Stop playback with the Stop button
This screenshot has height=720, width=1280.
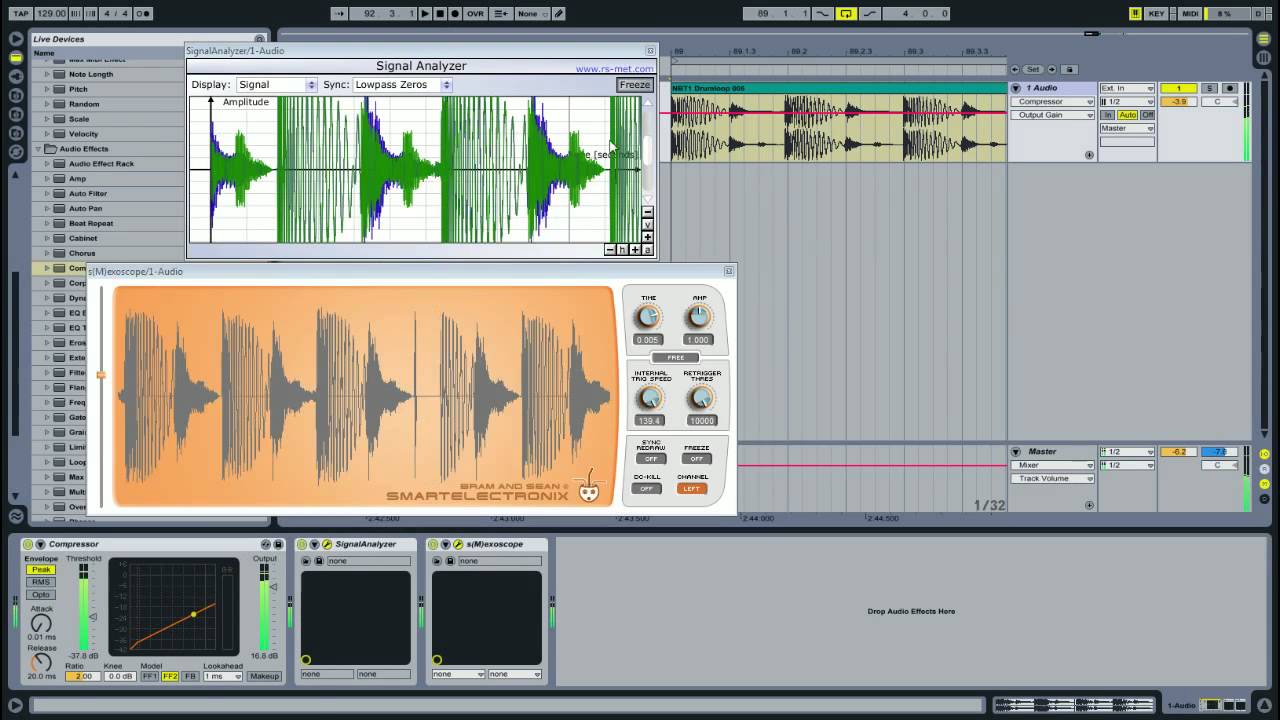pyautogui.click(x=440, y=14)
